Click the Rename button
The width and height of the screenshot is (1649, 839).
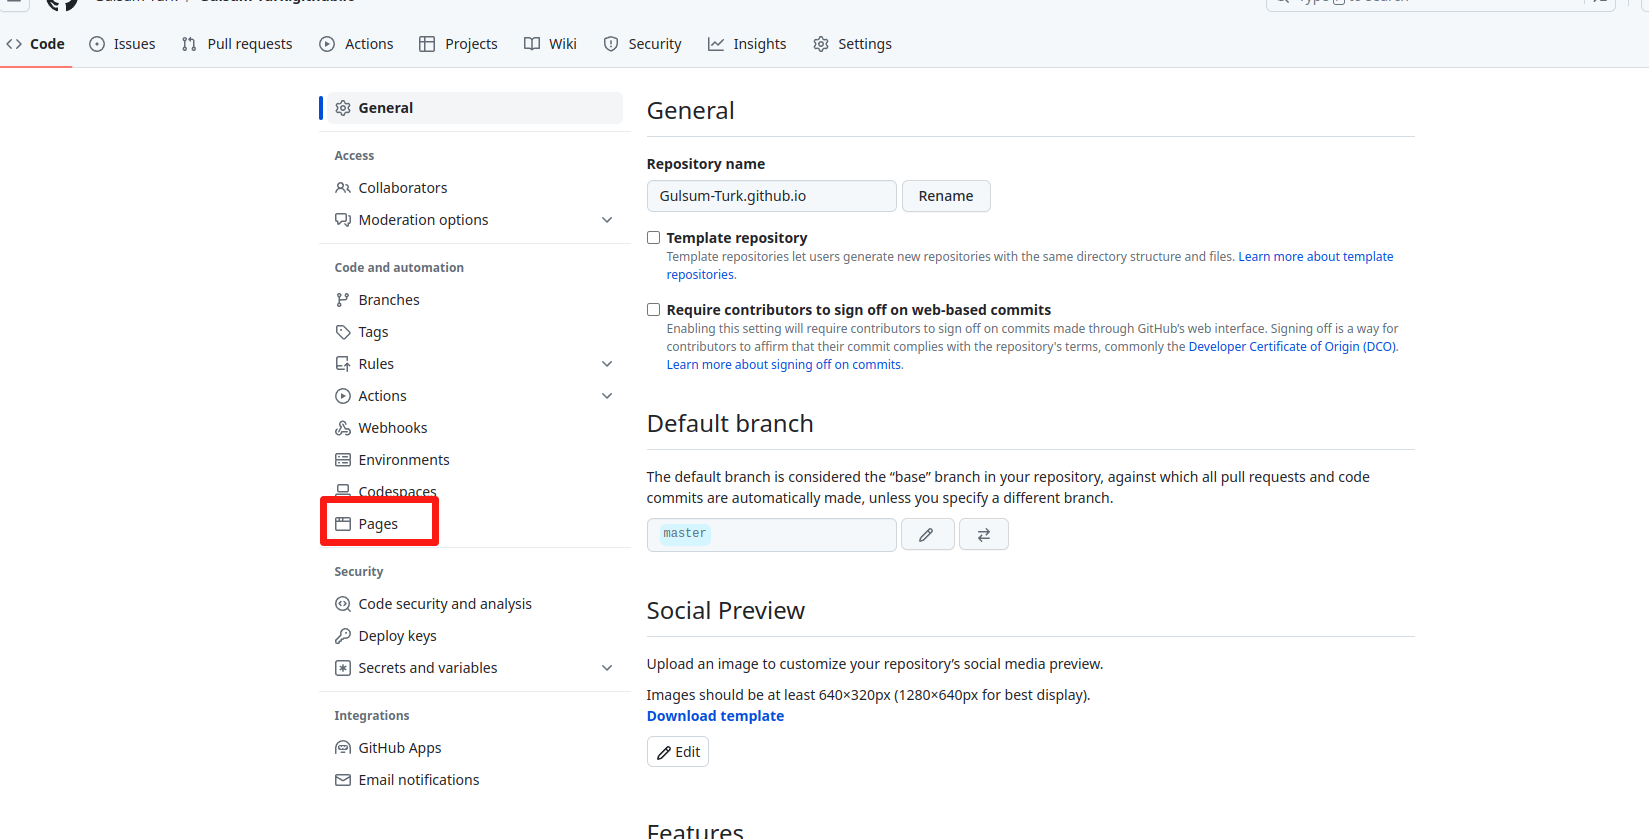tap(946, 196)
